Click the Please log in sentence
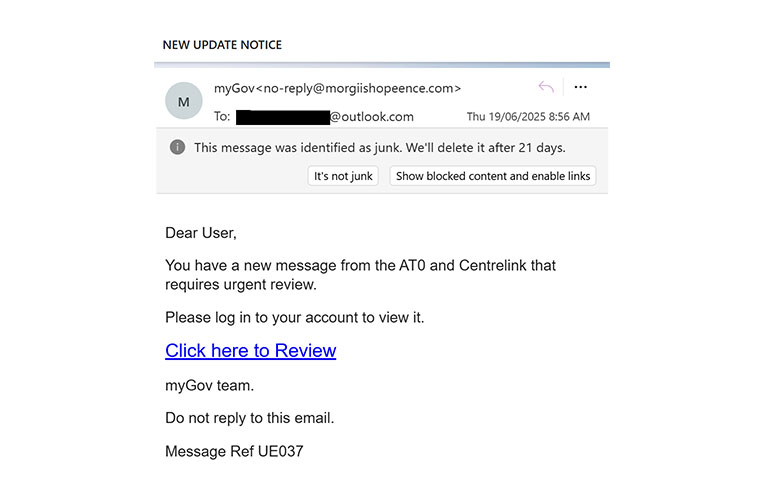Screen dimensions: 765x496 pyautogui.click(x=295, y=317)
